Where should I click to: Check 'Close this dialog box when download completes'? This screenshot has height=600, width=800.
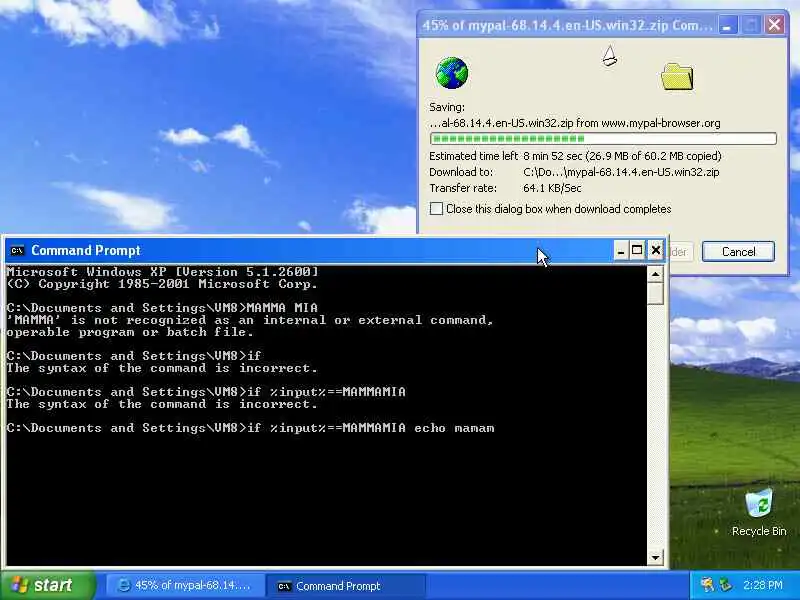(436, 209)
